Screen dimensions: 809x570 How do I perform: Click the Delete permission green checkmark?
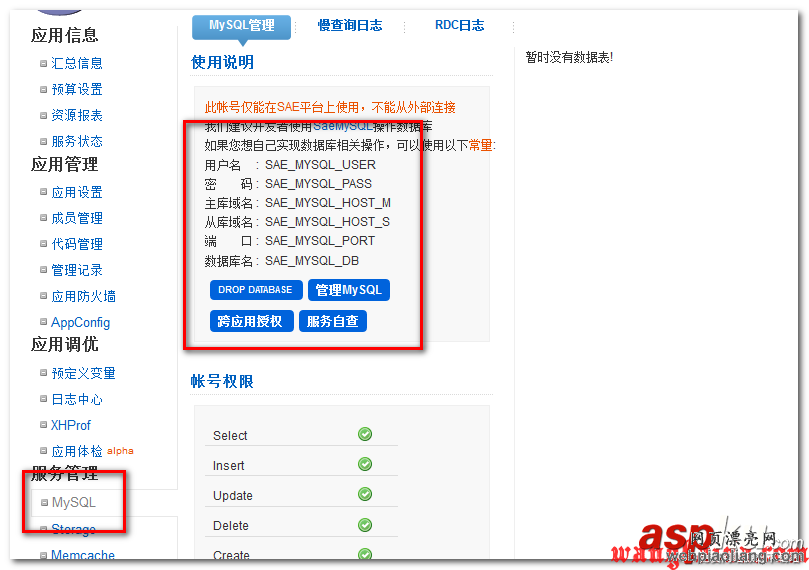pos(365,525)
